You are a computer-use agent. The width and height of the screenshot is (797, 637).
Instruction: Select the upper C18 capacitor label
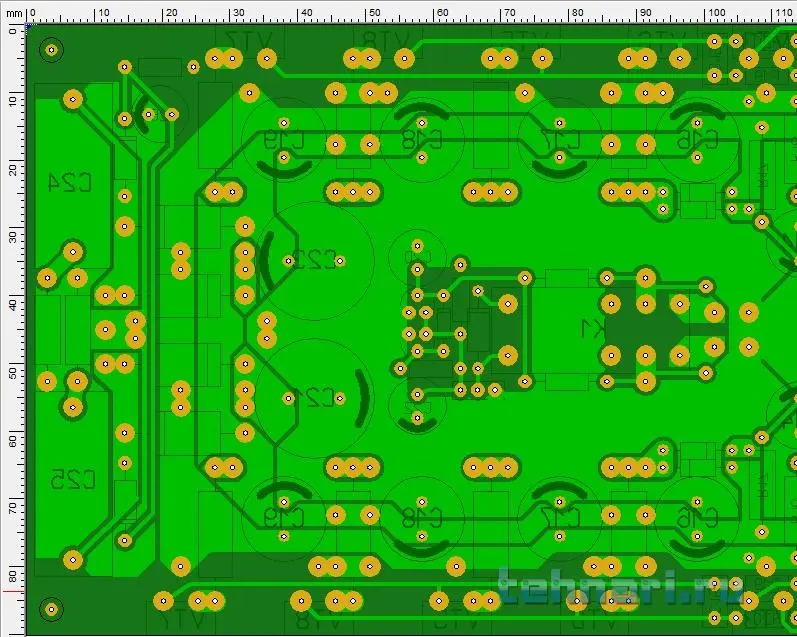coord(422,140)
